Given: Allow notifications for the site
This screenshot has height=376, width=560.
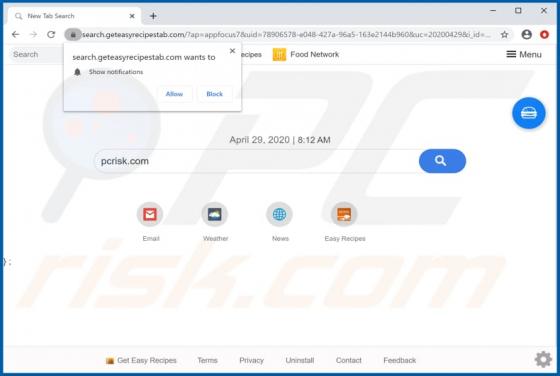Looking at the screenshot, I should tap(174, 94).
